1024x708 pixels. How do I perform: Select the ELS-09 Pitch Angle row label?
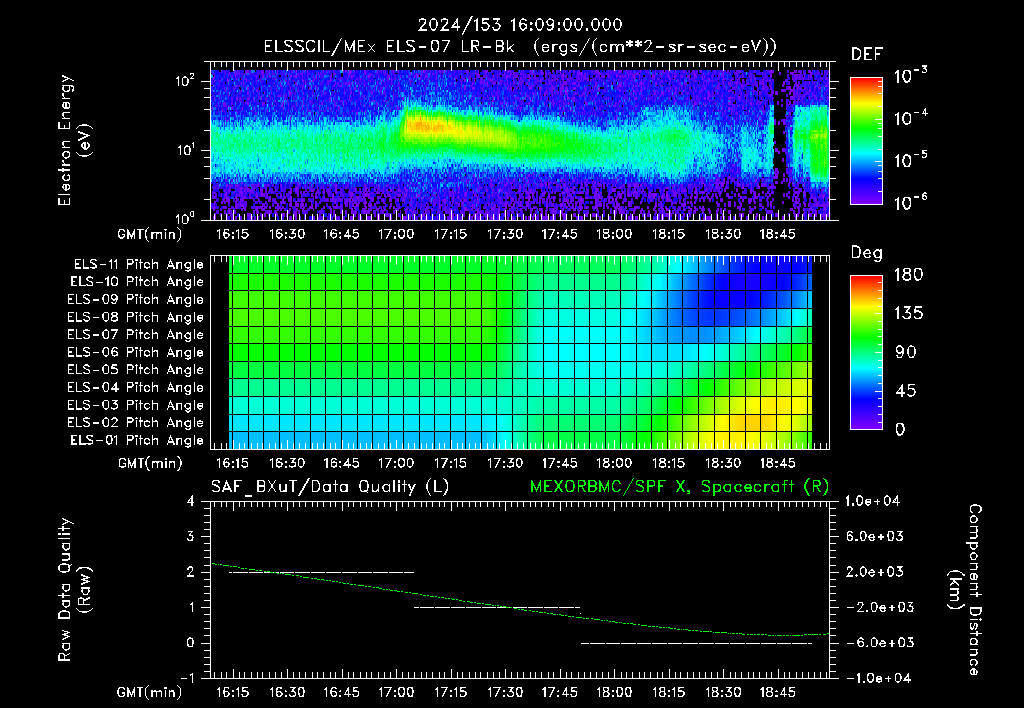pyautogui.click(x=136, y=300)
